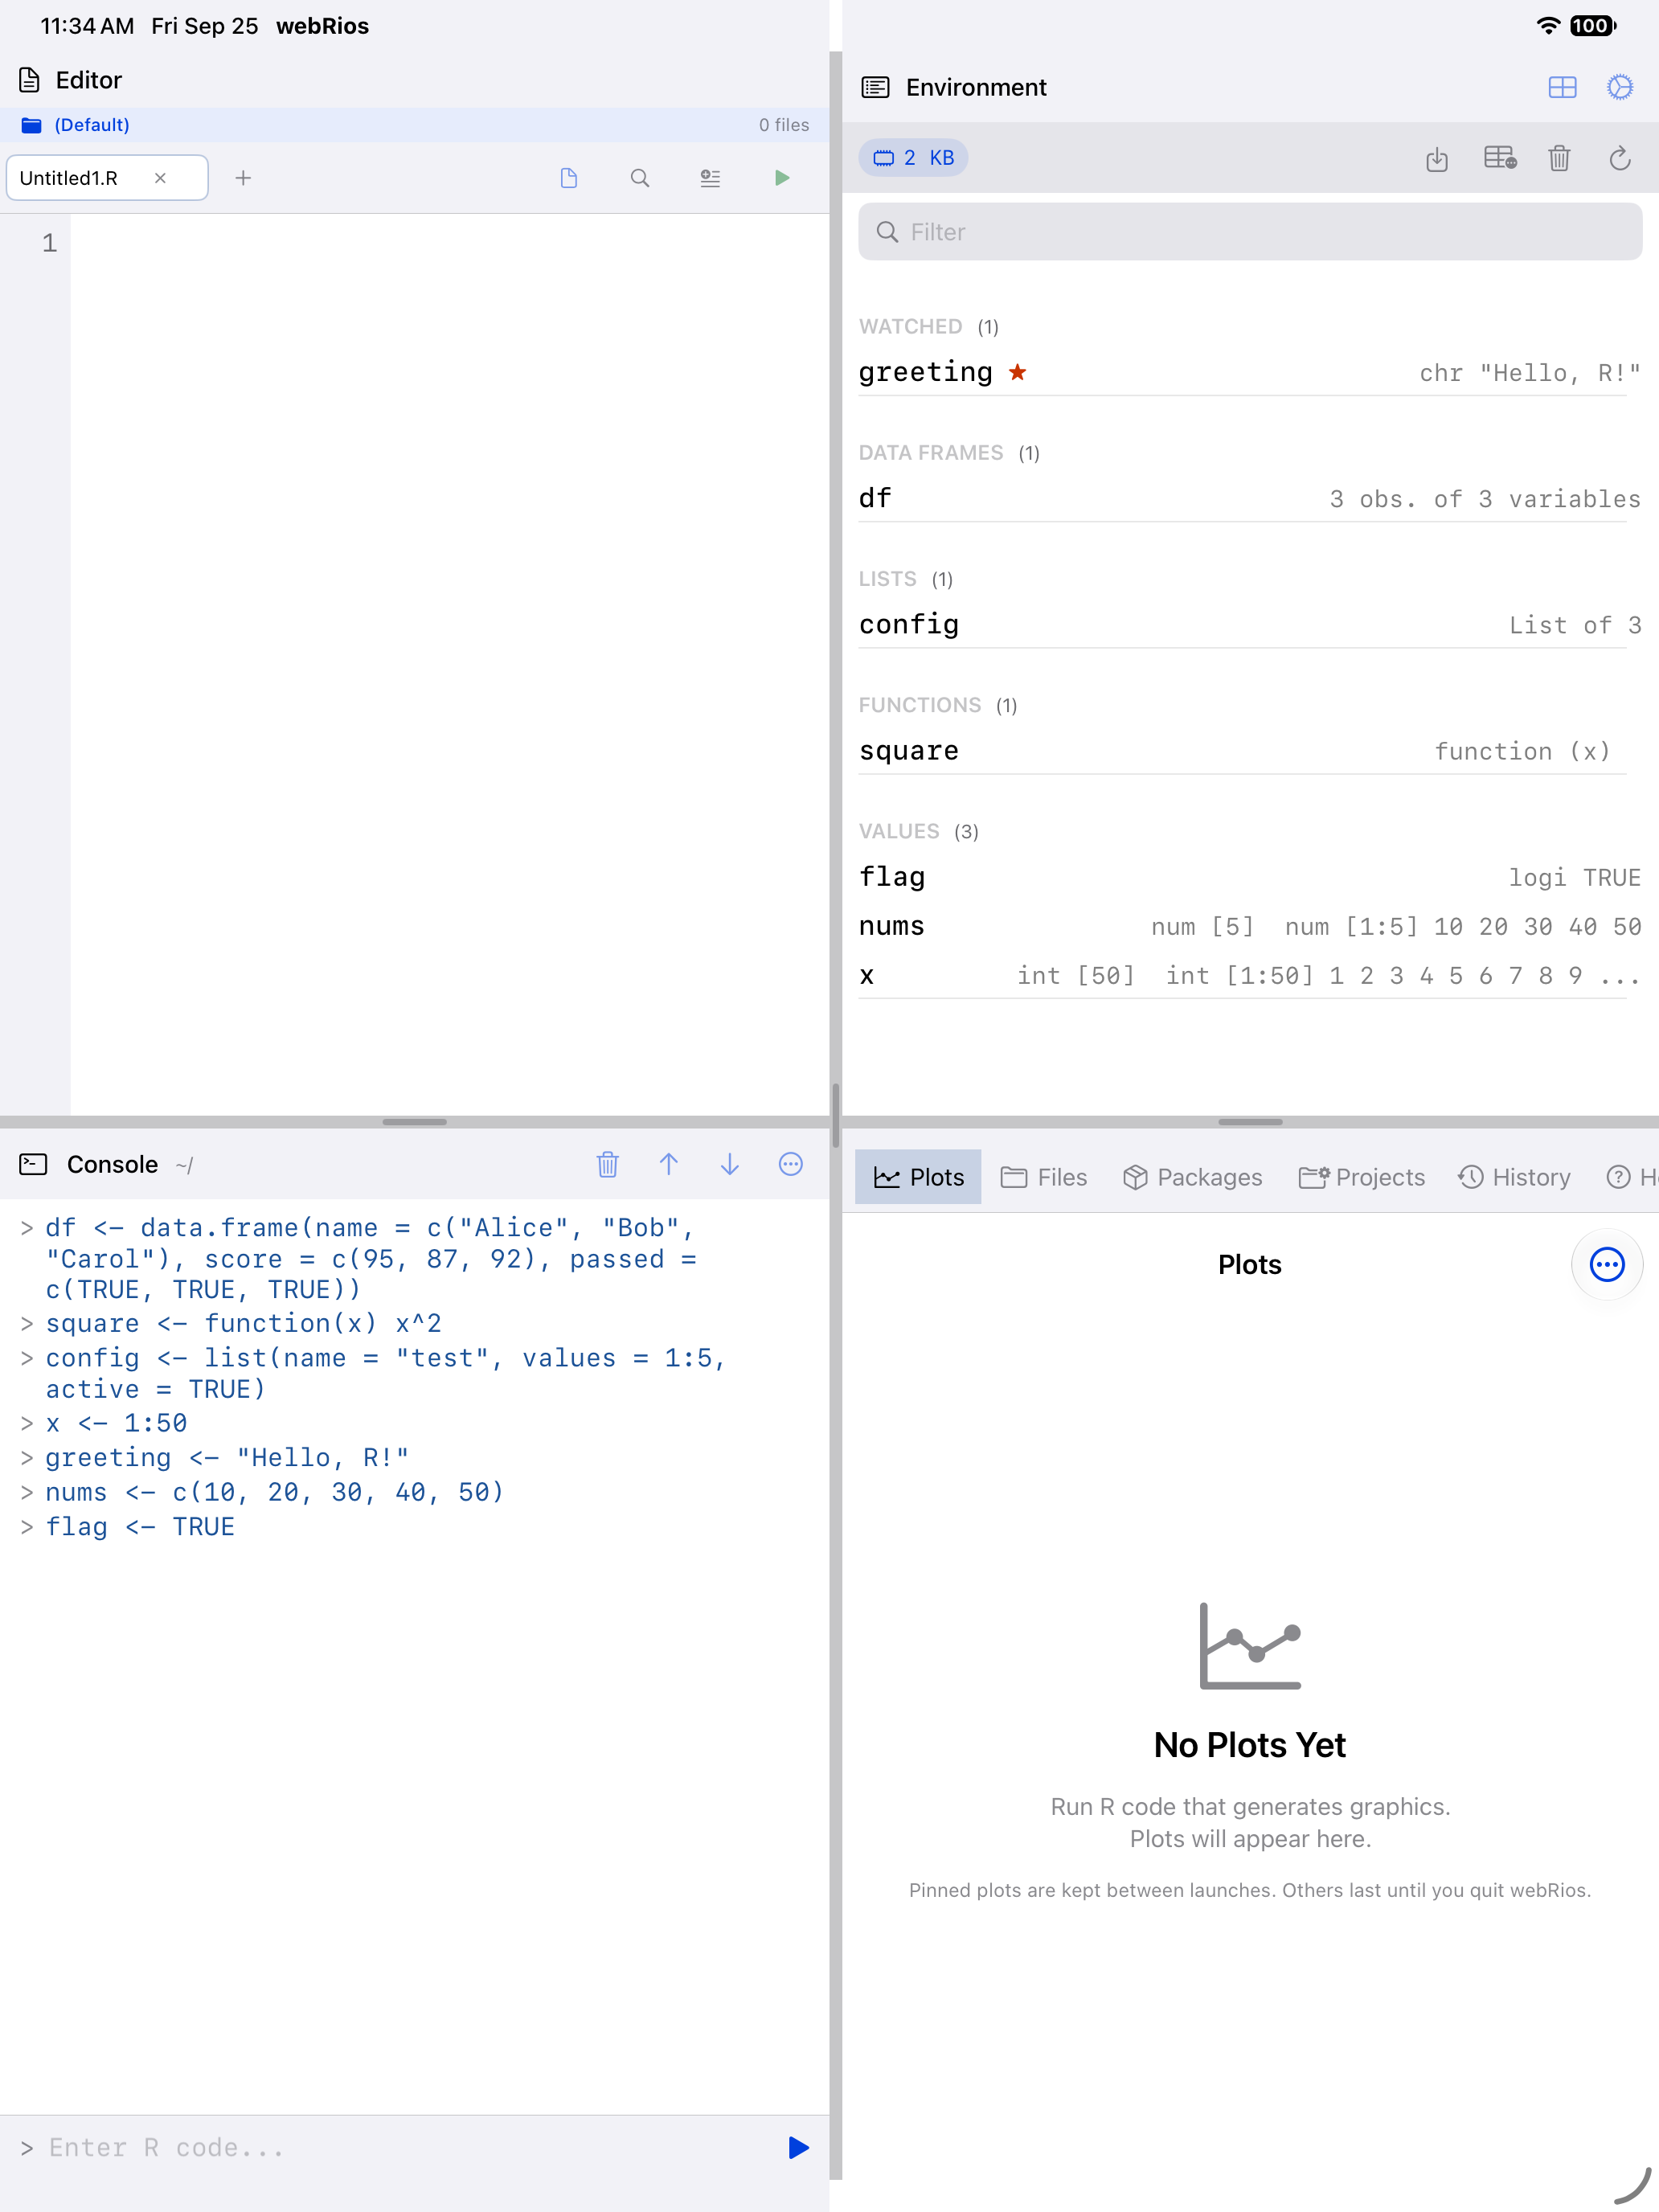Clear environment with the trash icon
Screen dimensions: 1659x2212
(1559, 158)
